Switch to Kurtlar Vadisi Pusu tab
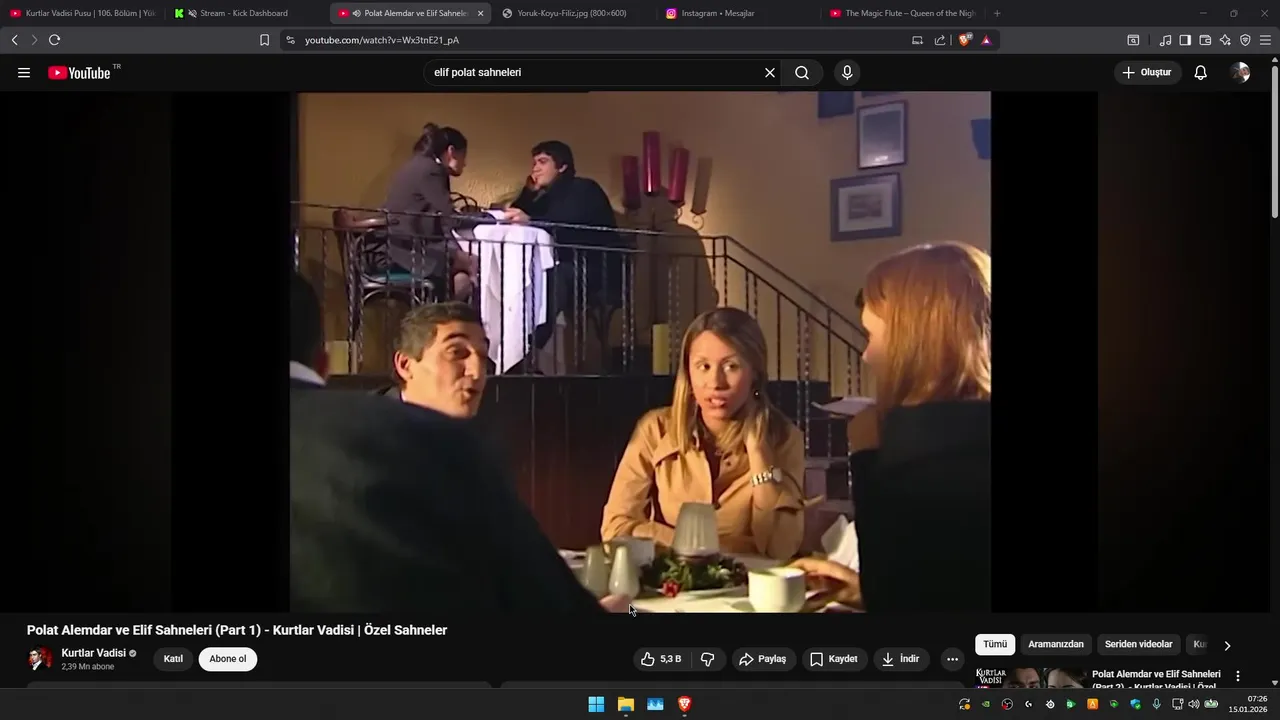Screen dimensions: 1280x720 (83, 13)
